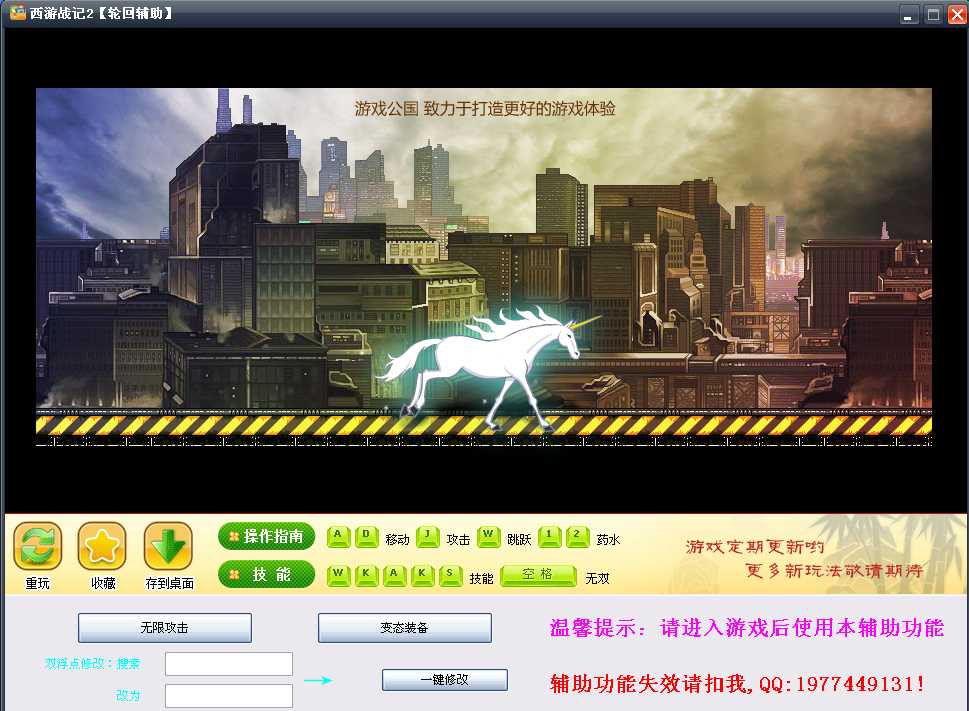Viewport: 969px width, 711px height.
Task: Click the K key between W and A
Action: [366, 576]
